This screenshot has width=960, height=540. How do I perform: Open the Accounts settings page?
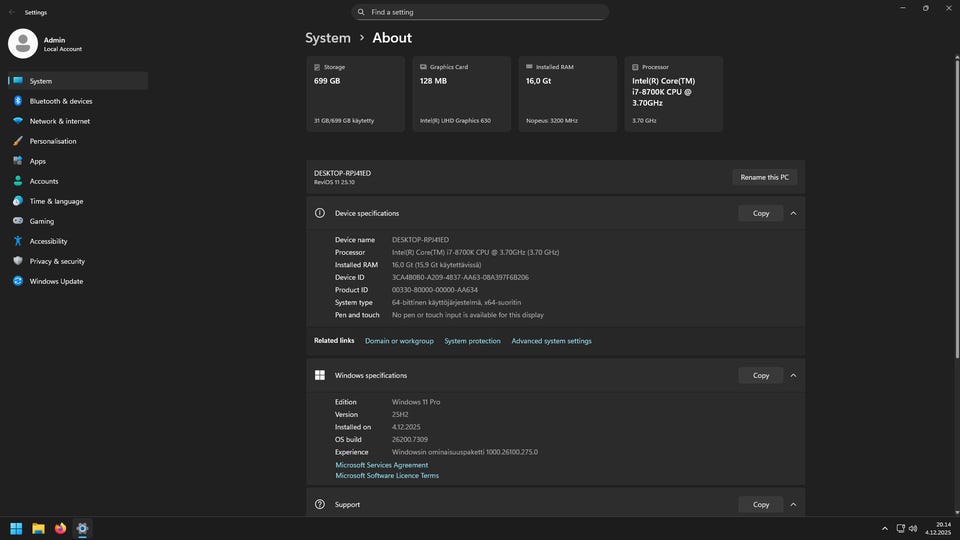tap(43, 181)
